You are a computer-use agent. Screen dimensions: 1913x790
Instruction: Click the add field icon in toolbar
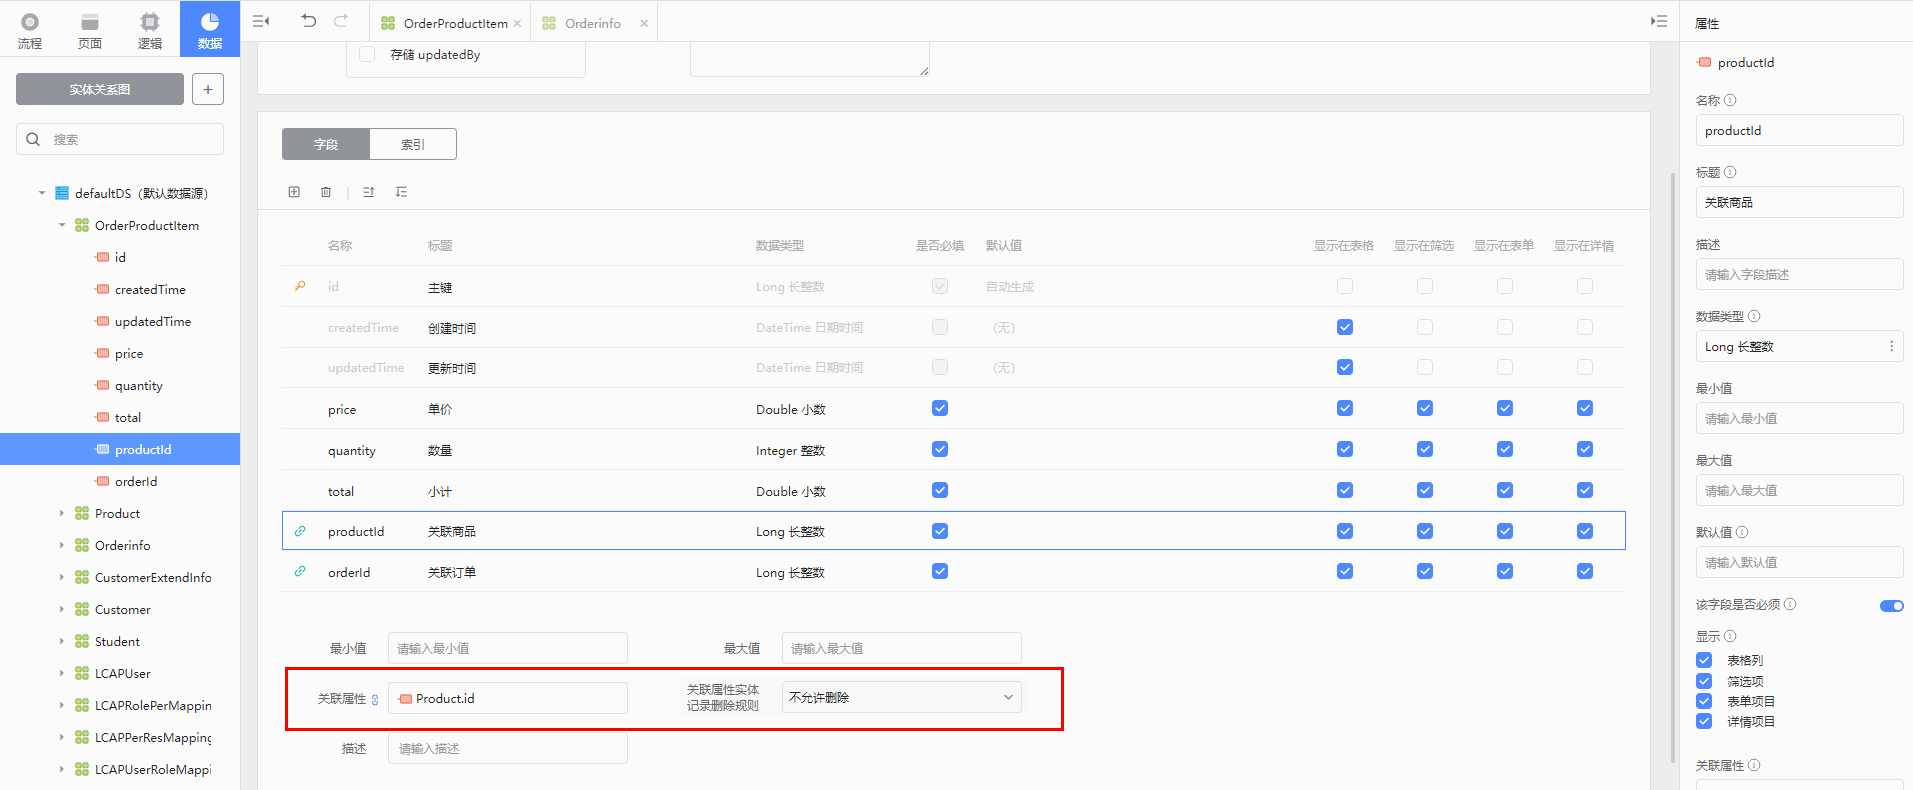click(x=294, y=192)
